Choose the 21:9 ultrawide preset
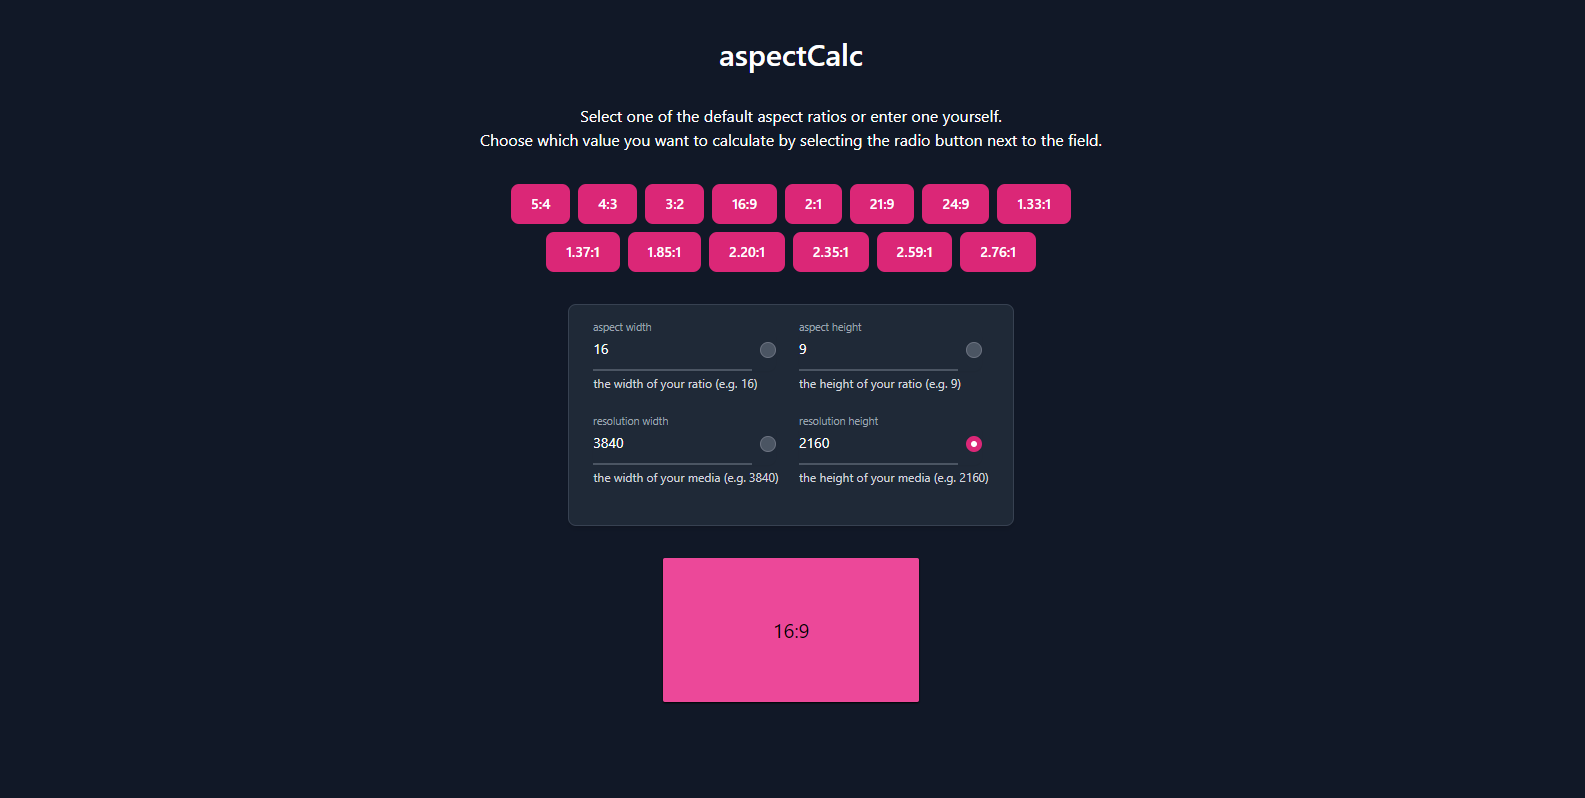 click(881, 204)
